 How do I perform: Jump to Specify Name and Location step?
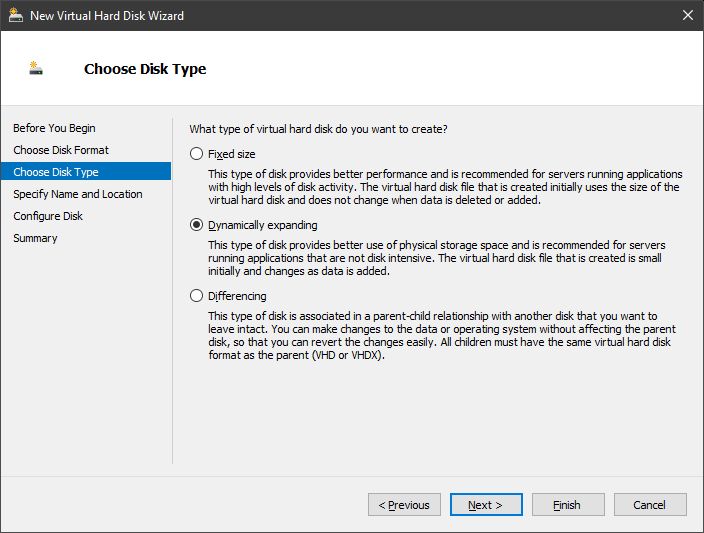point(78,194)
